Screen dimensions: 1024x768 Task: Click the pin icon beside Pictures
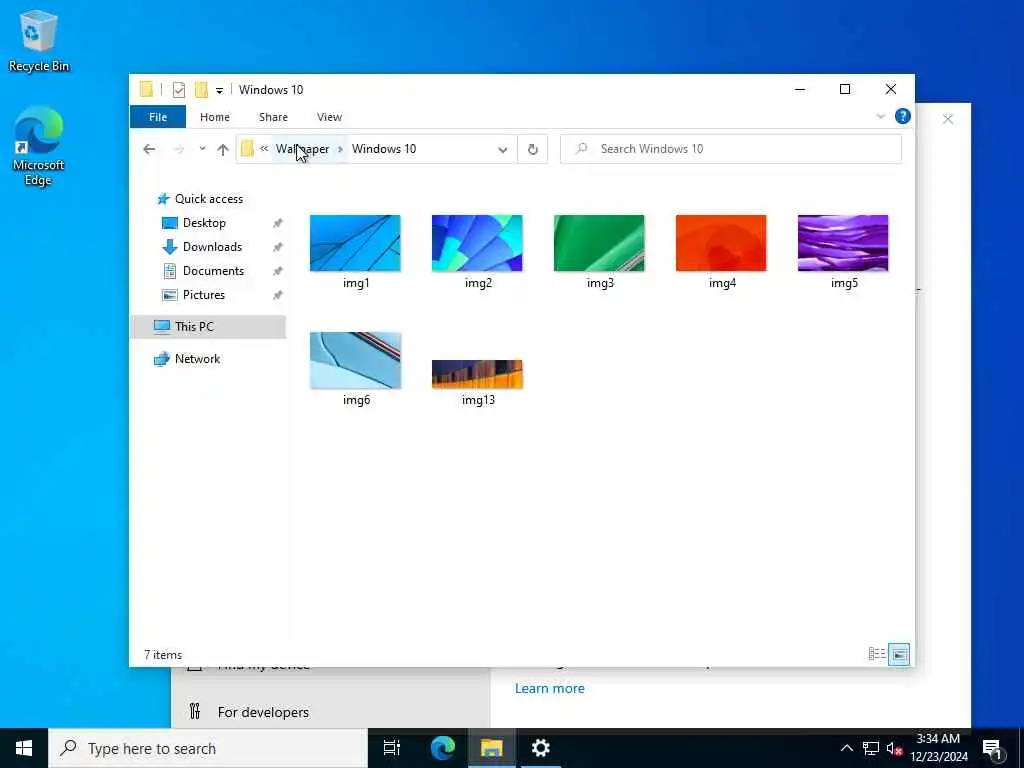click(x=278, y=295)
